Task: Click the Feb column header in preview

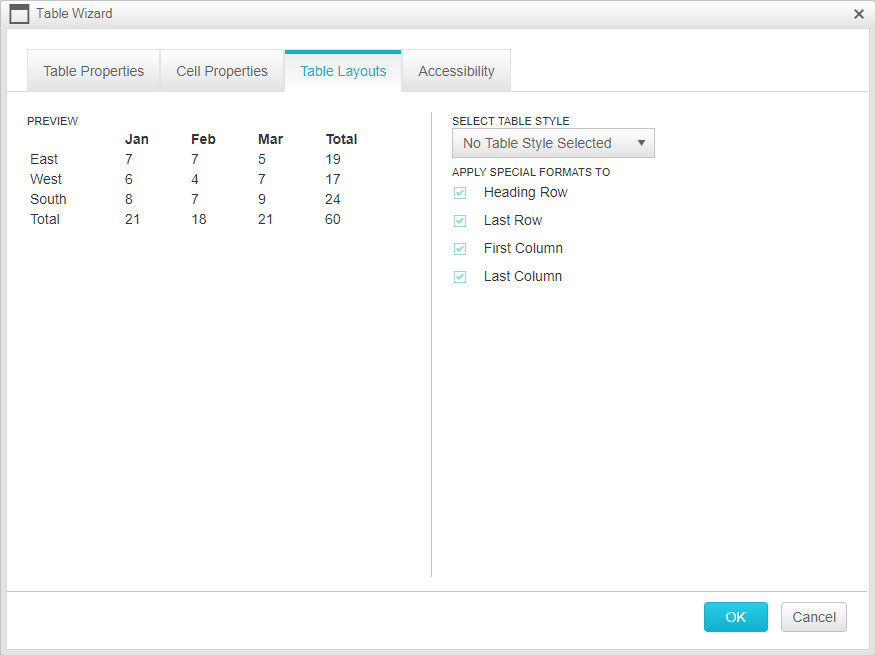Action: 203,139
